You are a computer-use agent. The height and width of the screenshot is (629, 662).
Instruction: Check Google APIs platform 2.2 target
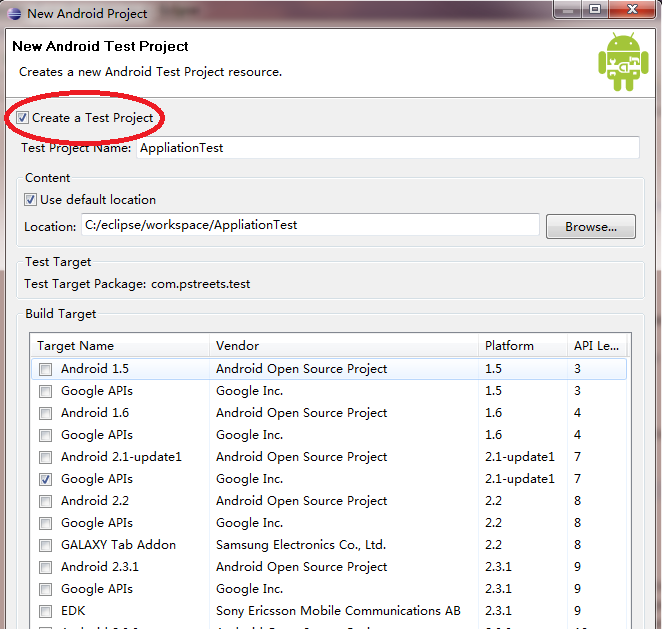45,523
